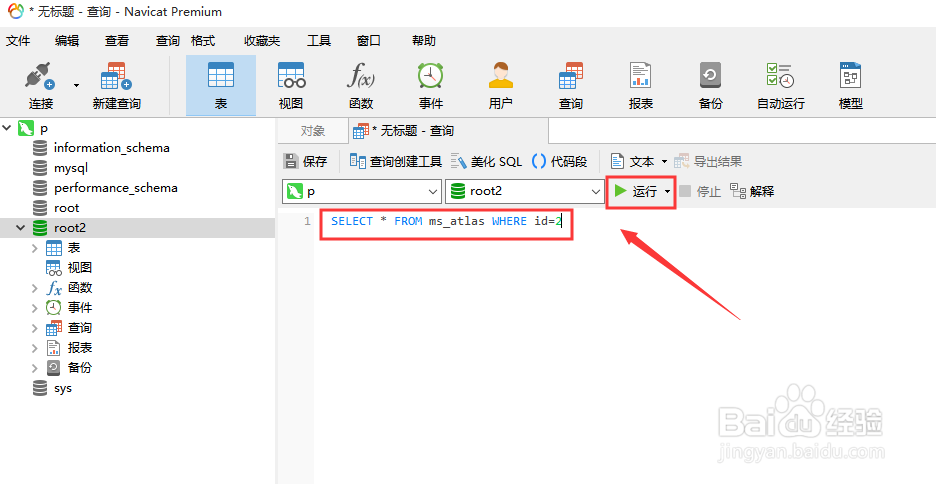936x484 pixels.
Task: Expand the 备份 node under root2
Action: (35, 368)
